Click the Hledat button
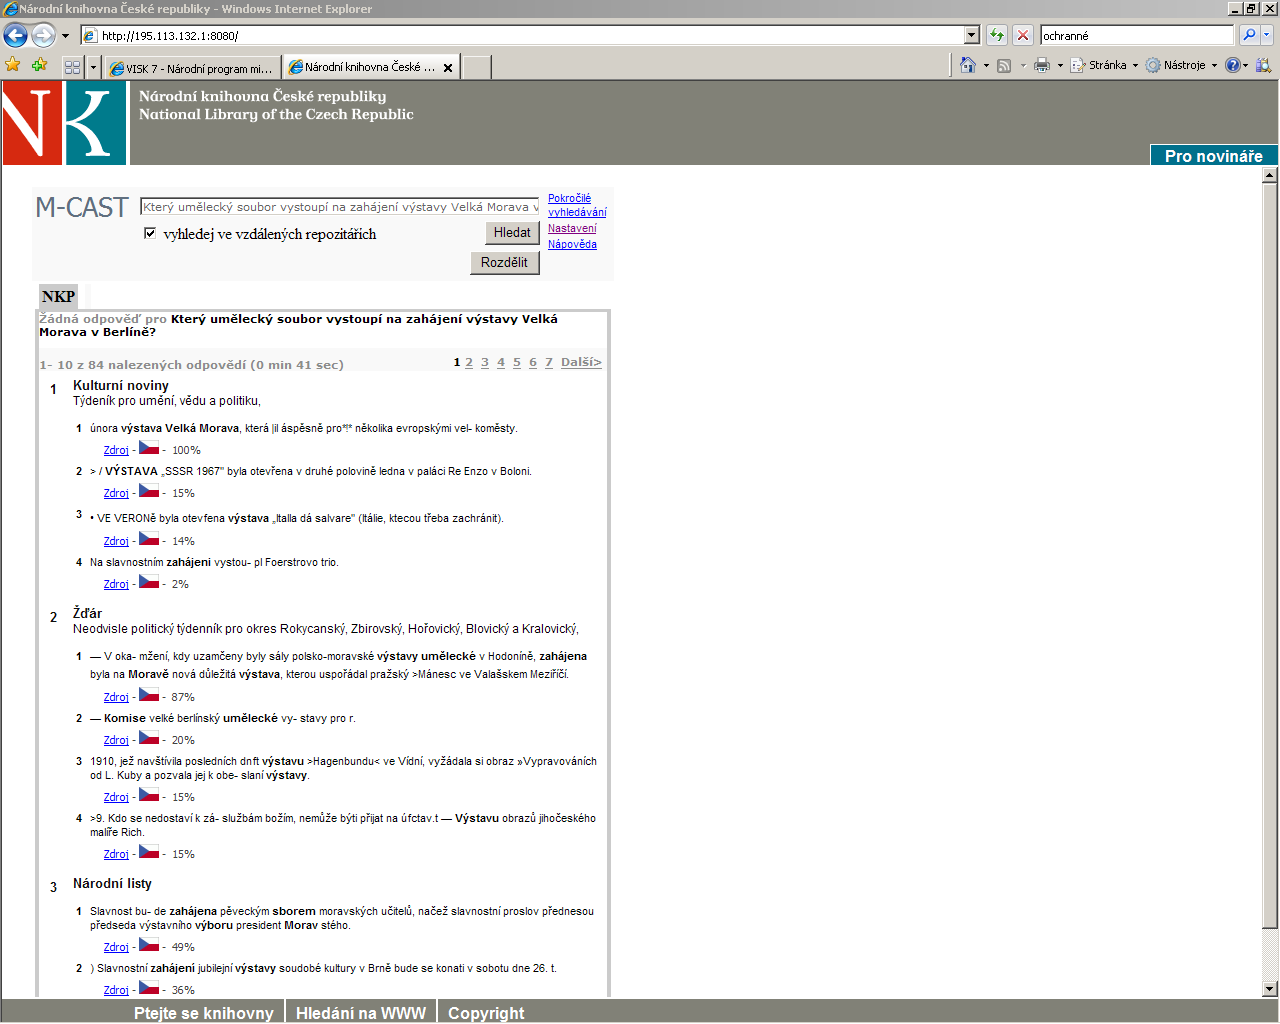1280x1024 pixels. [x=512, y=232]
